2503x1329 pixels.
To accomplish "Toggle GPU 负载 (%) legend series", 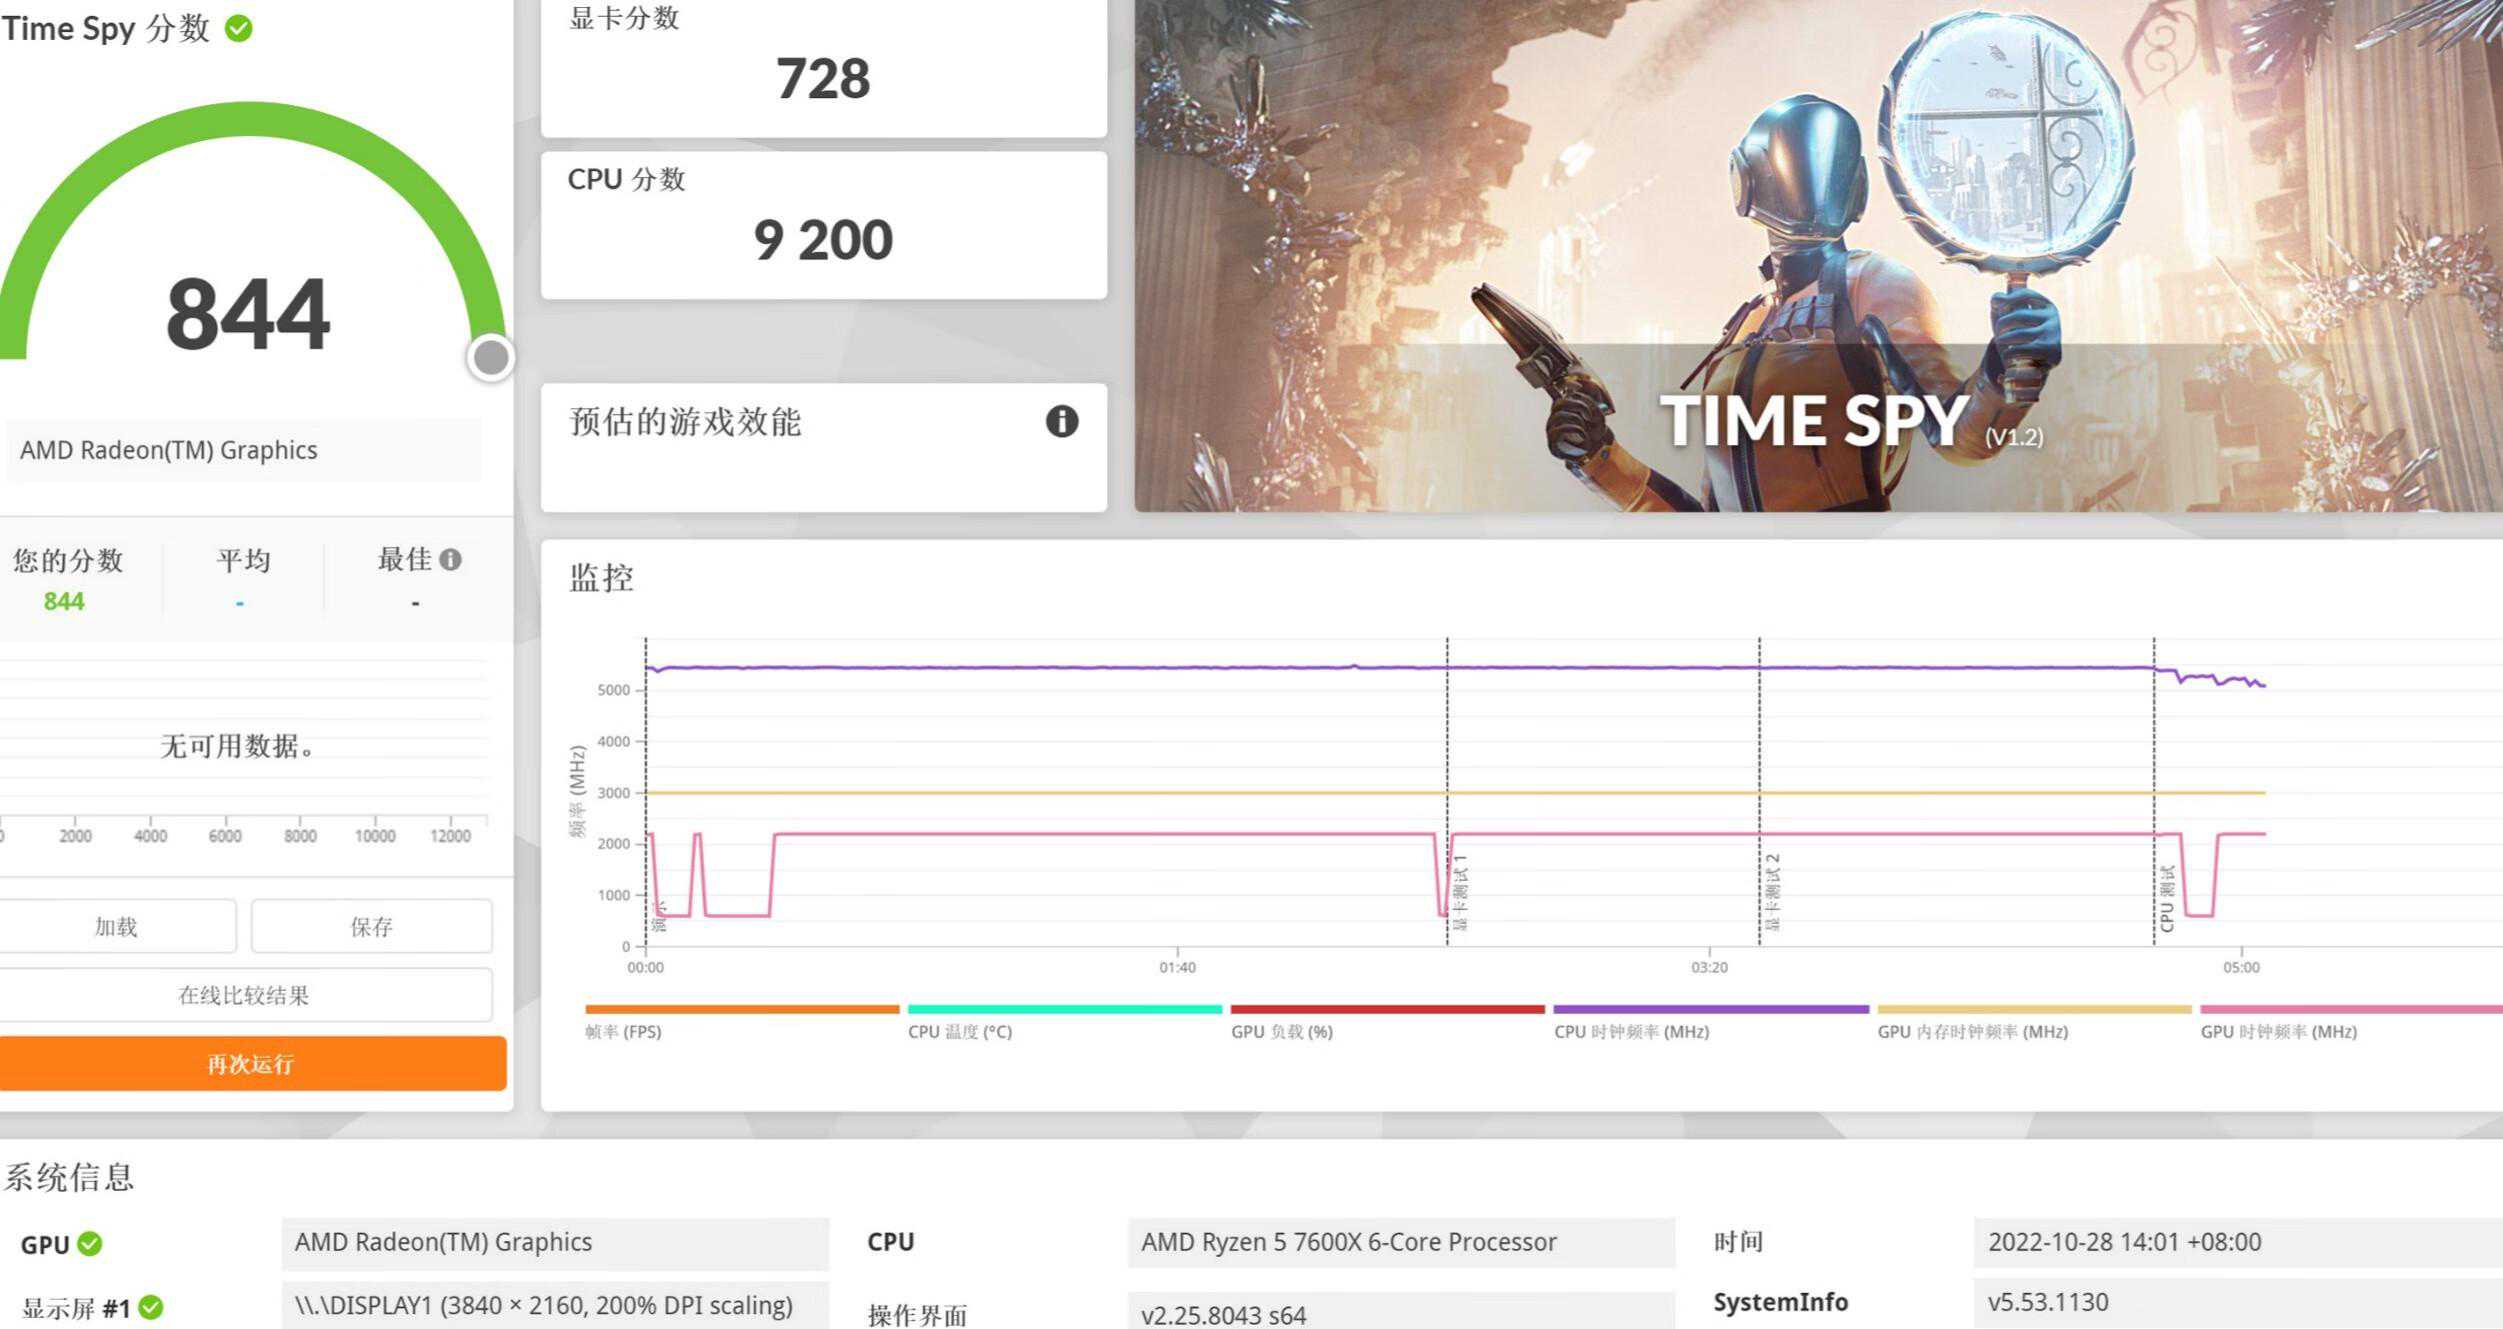I will click(1281, 1031).
